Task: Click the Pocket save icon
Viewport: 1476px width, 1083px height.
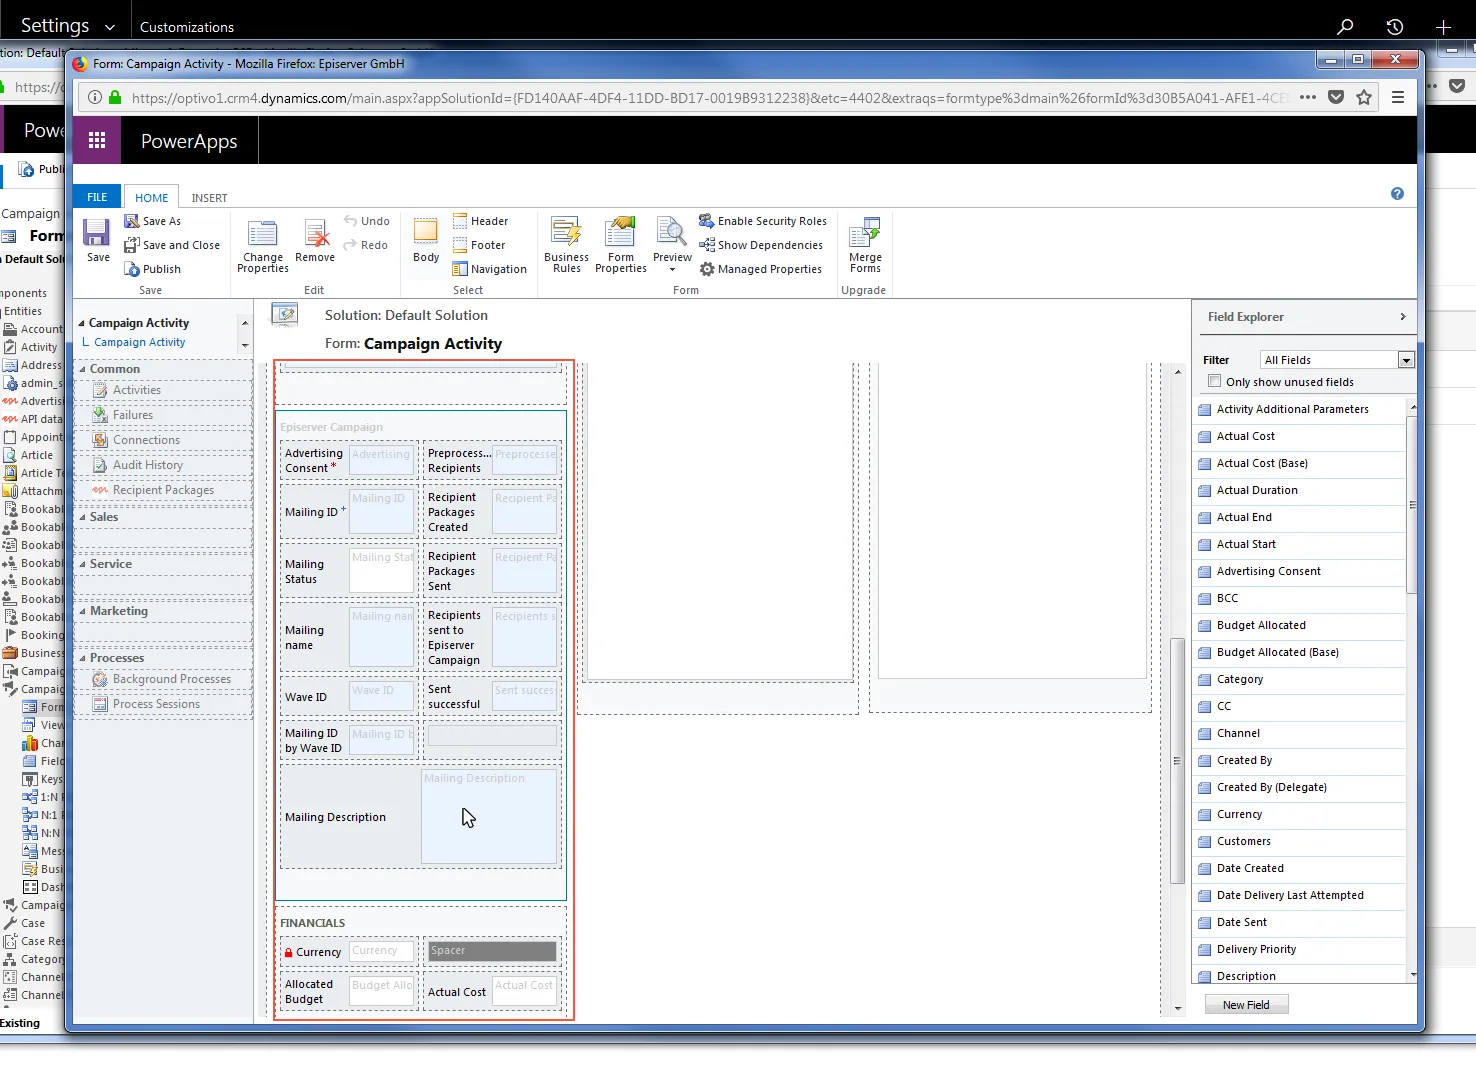Action: click(x=1336, y=97)
